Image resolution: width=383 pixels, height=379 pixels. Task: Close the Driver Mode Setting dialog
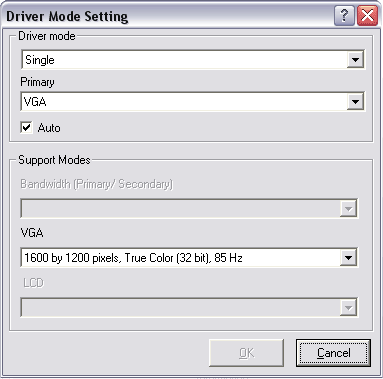click(367, 15)
